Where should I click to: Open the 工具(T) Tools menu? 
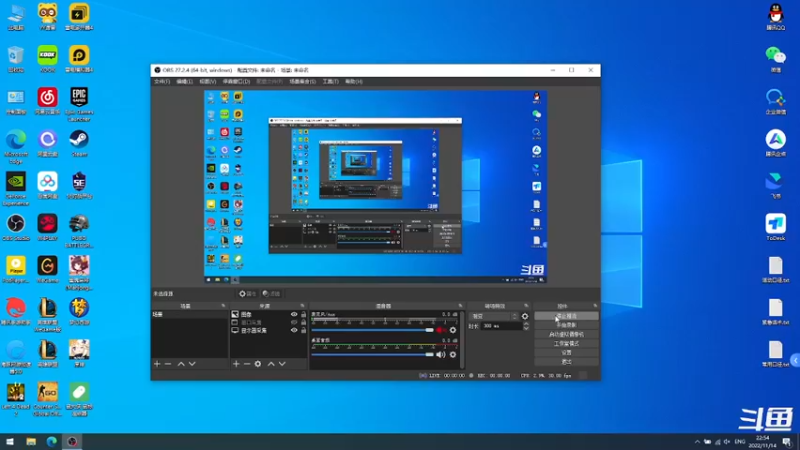click(331, 82)
